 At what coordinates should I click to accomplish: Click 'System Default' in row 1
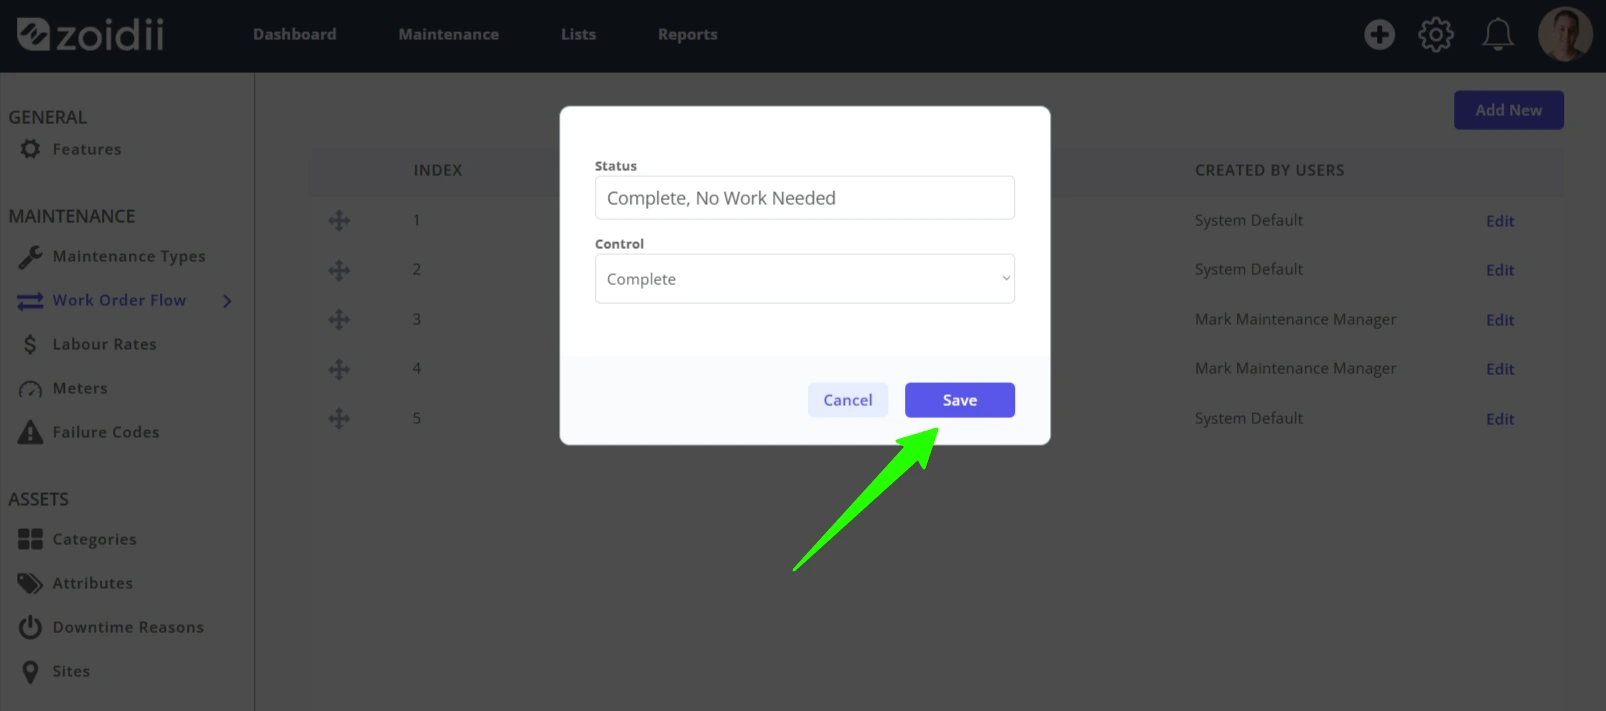[1248, 220]
